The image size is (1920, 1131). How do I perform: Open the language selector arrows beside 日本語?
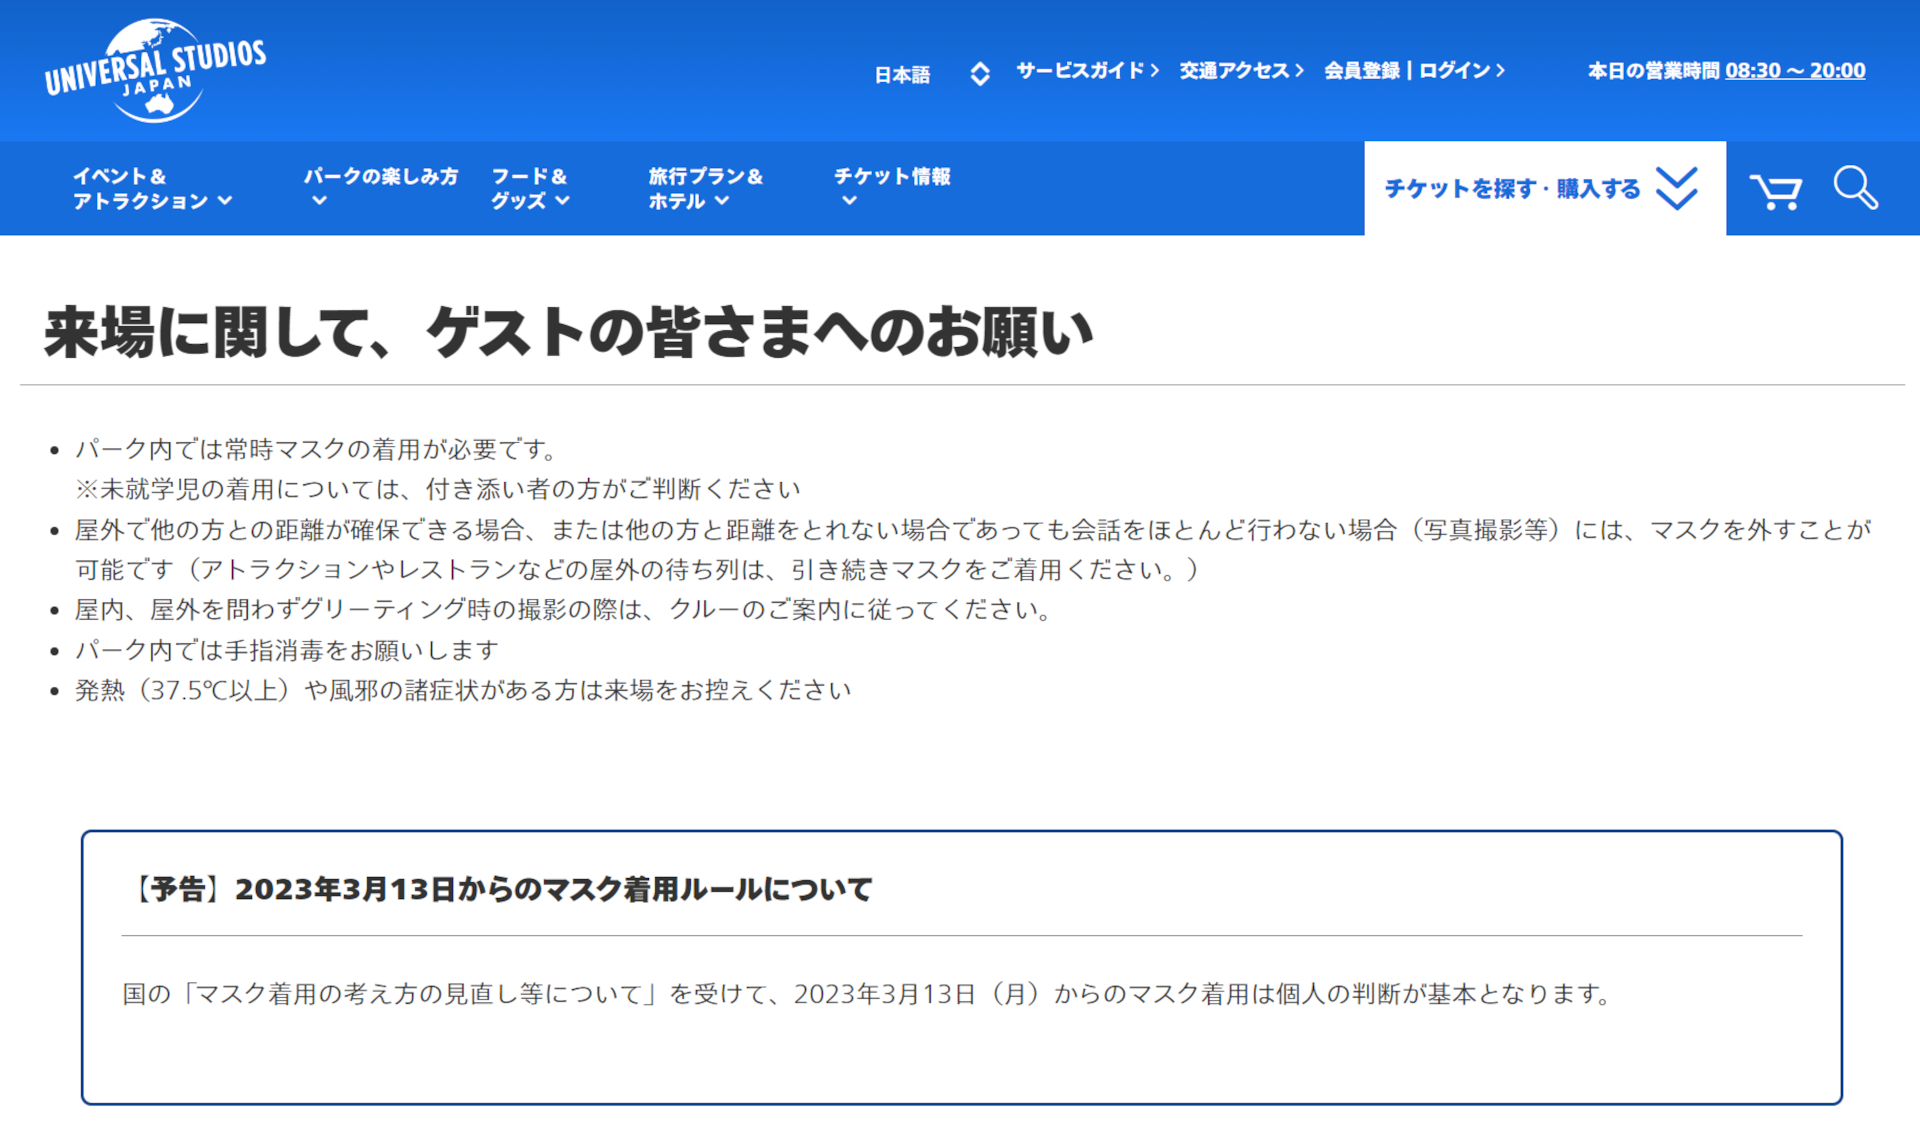coord(979,72)
